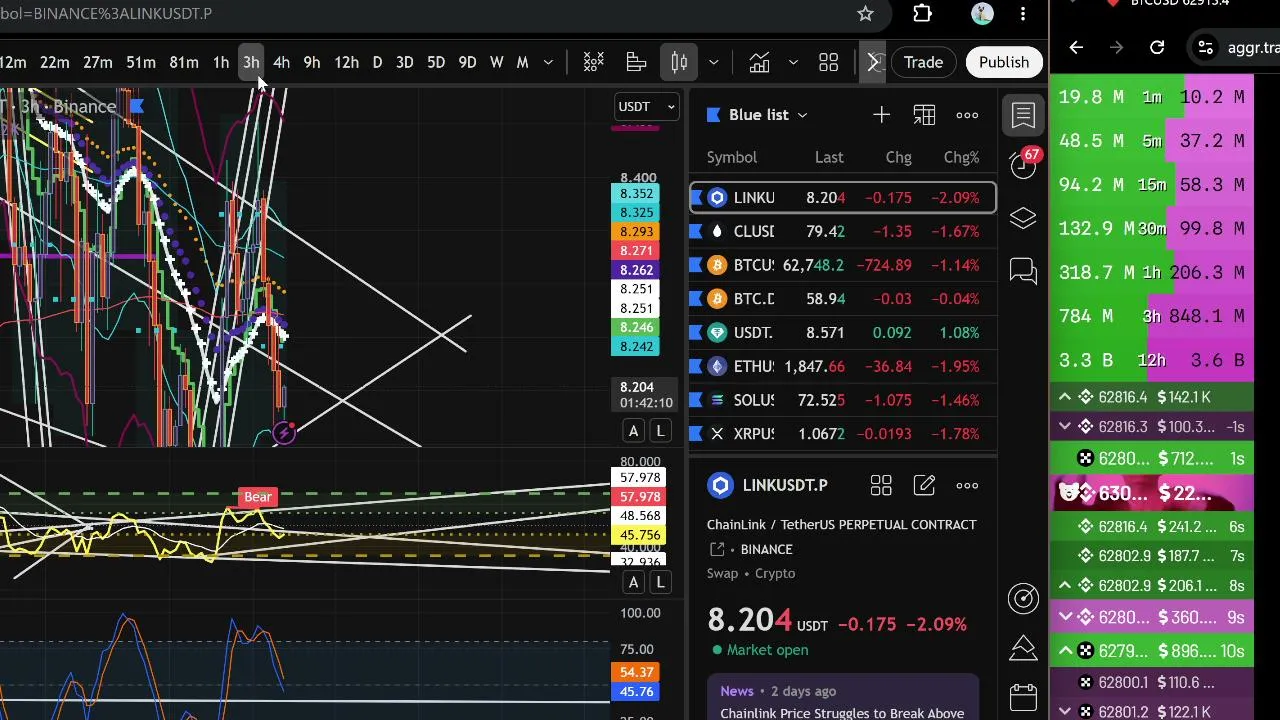This screenshot has height=720, width=1280.
Task: Toggle the blue flag on the LINKU row
Action: [x=697, y=198]
